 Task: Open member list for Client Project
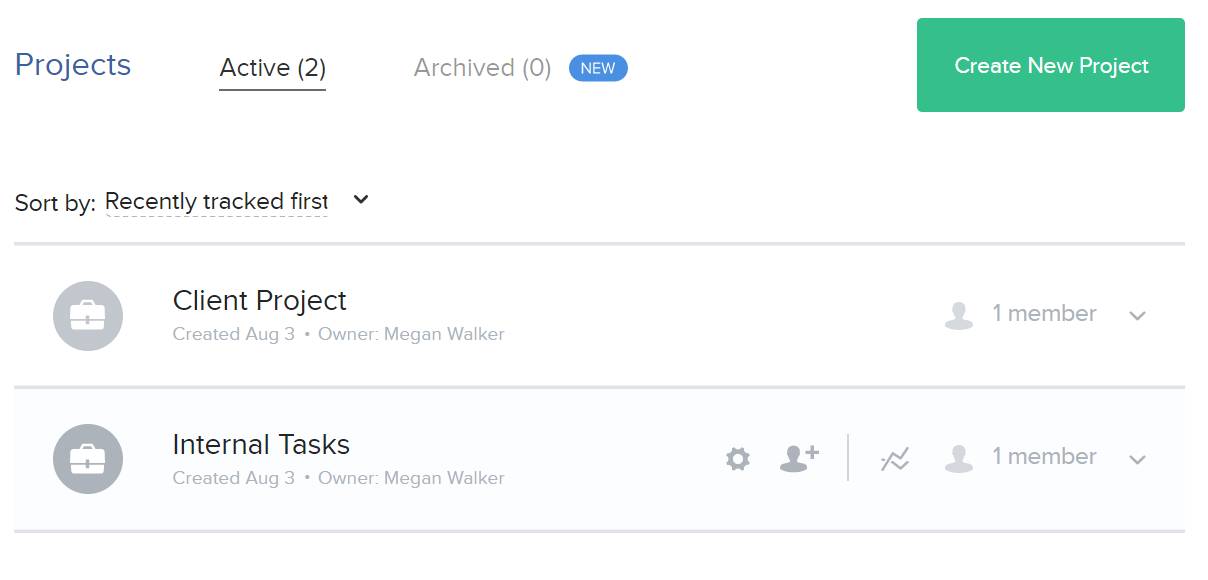click(1044, 313)
